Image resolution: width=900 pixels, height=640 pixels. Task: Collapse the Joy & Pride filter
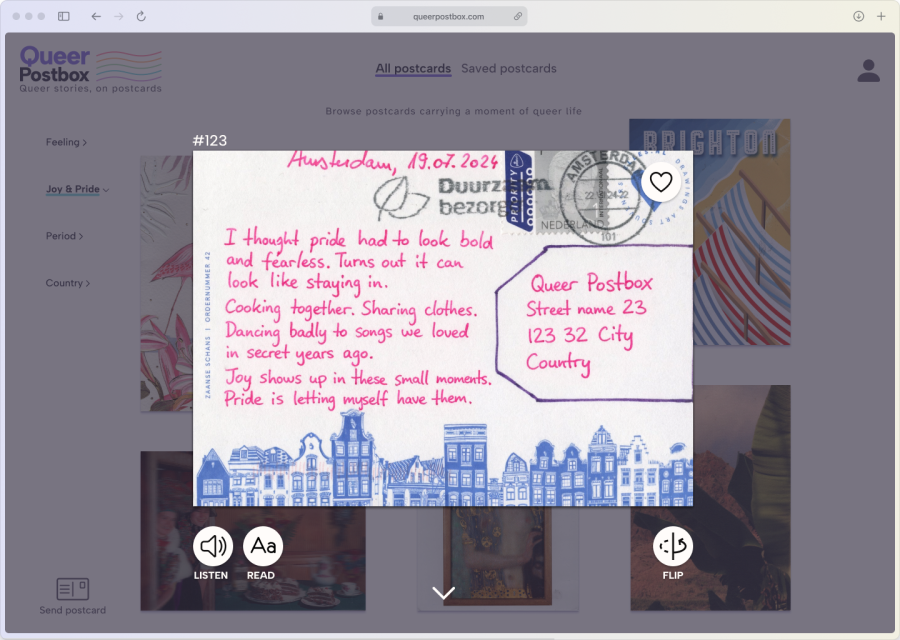click(x=77, y=189)
